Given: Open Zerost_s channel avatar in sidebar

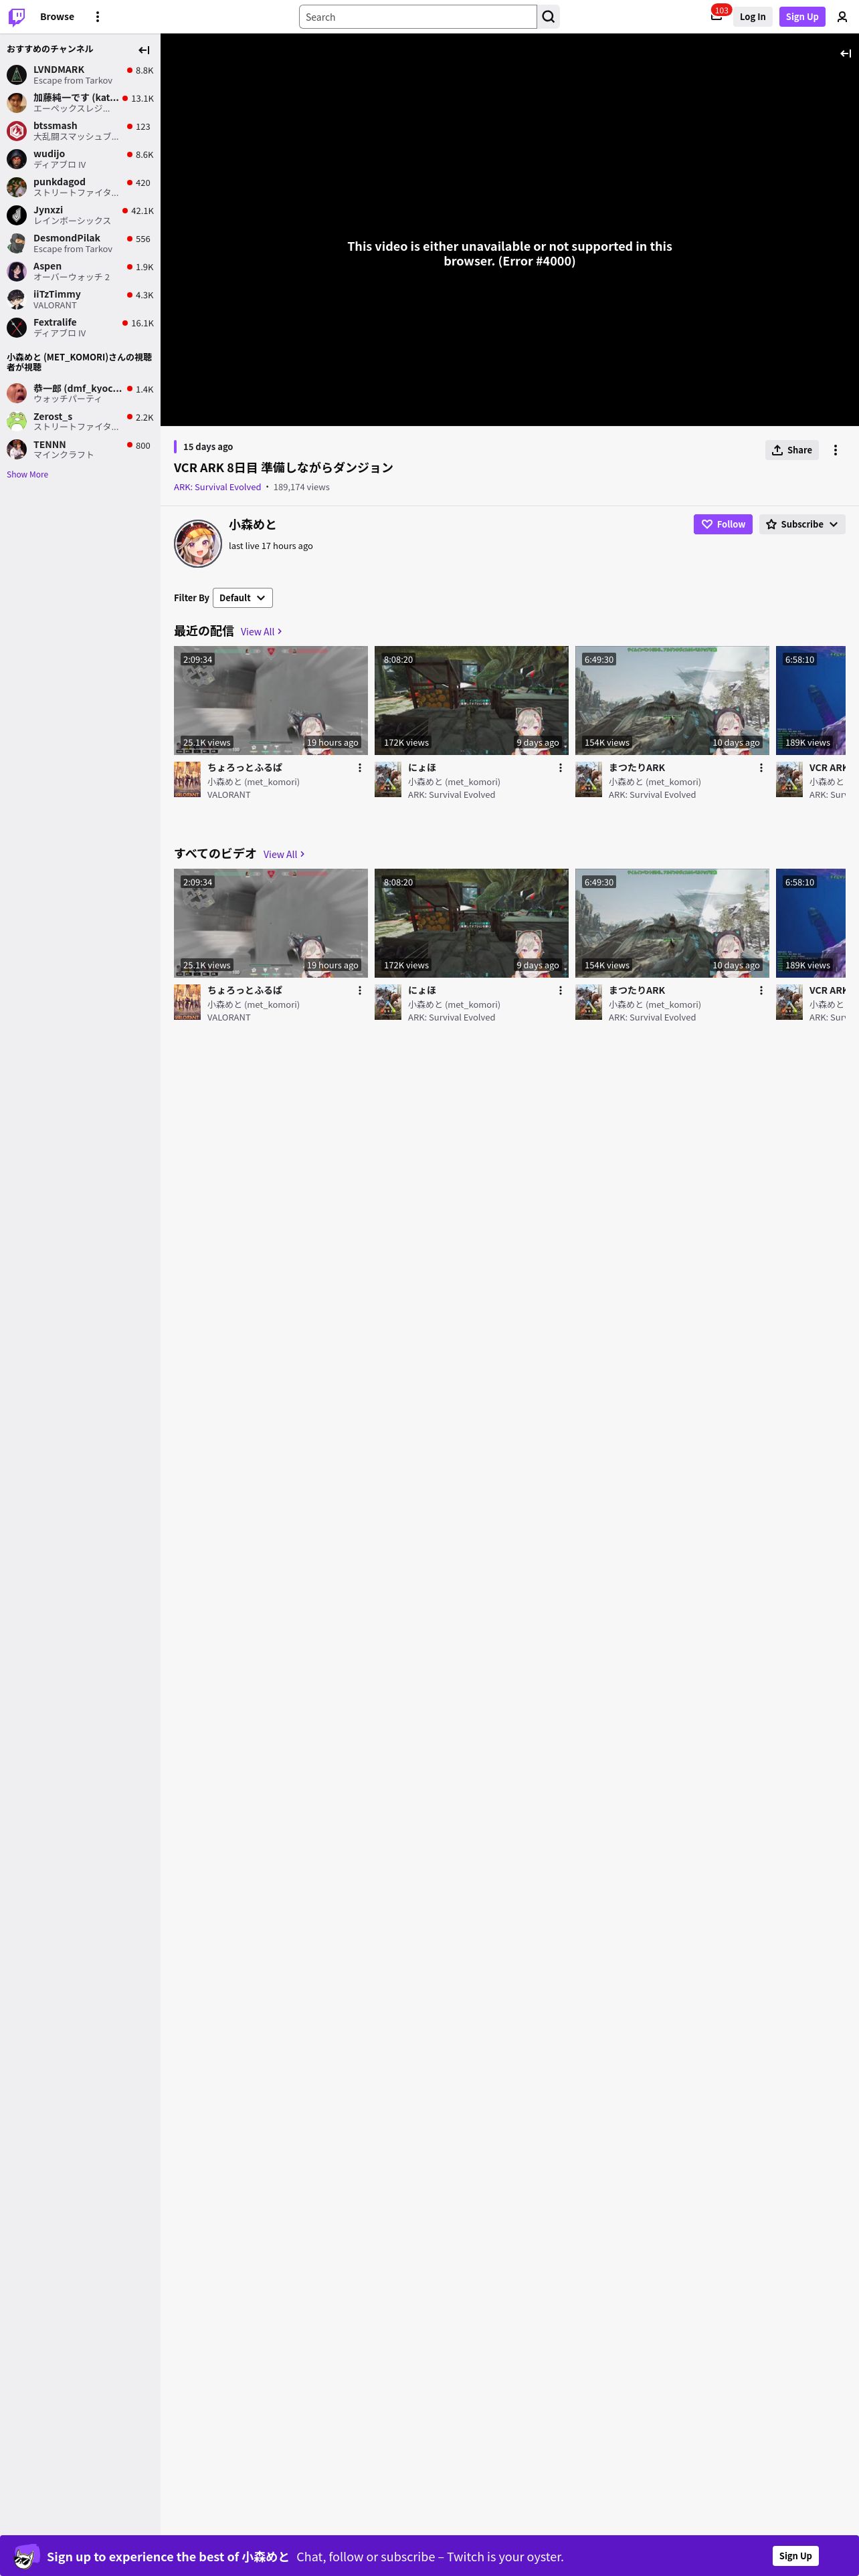Looking at the screenshot, I should pos(17,421).
